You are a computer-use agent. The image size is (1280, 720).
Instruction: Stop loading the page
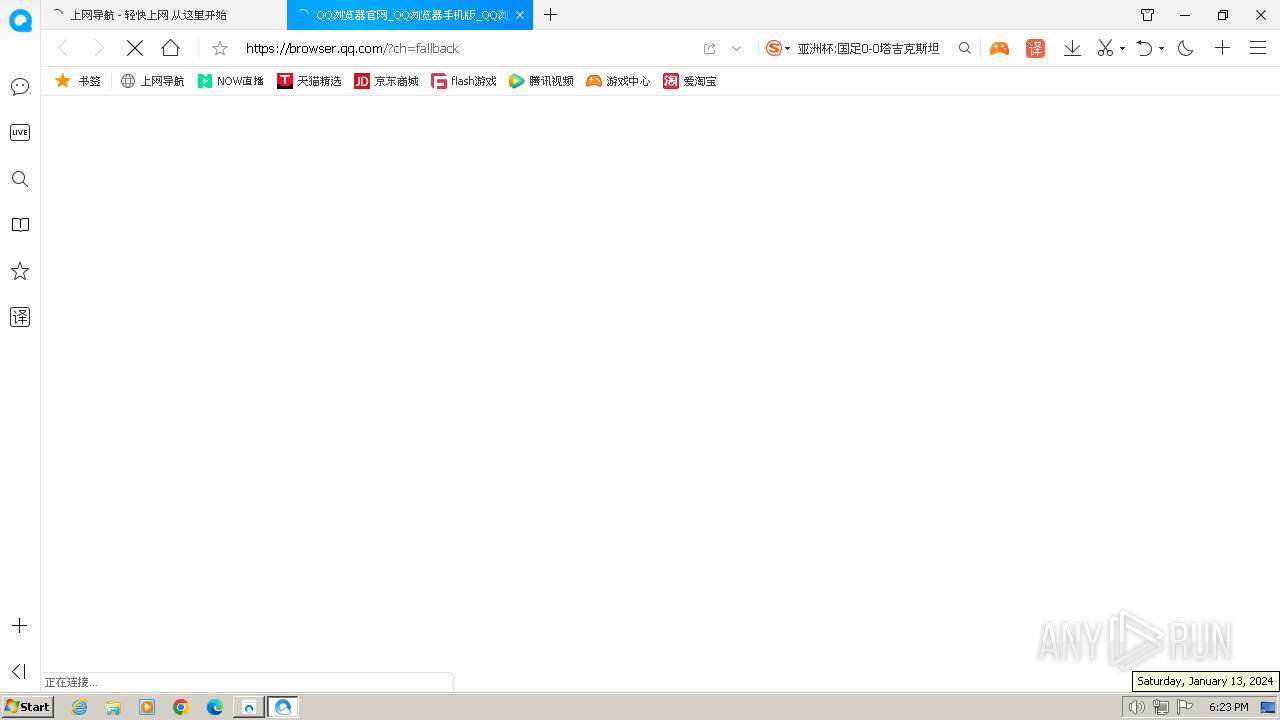tap(135, 48)
